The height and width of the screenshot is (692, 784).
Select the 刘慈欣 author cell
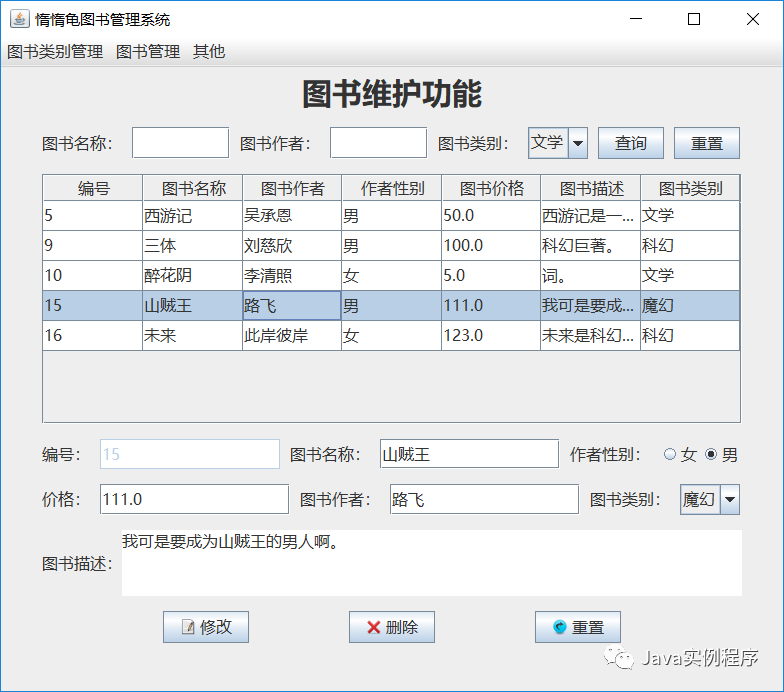click(x=292, y=246)
